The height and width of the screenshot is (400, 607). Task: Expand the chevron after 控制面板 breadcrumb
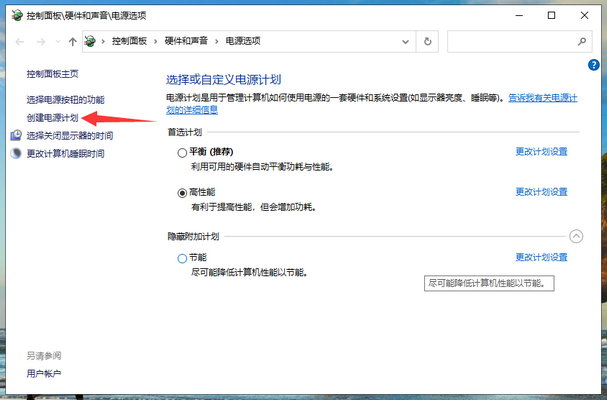click(x=156, y=41)
